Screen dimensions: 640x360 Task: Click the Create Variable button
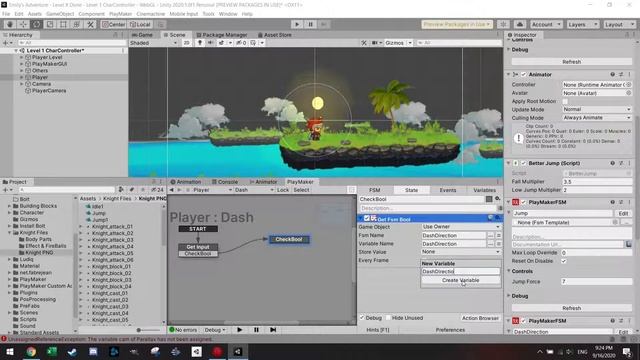pos(460,280)
